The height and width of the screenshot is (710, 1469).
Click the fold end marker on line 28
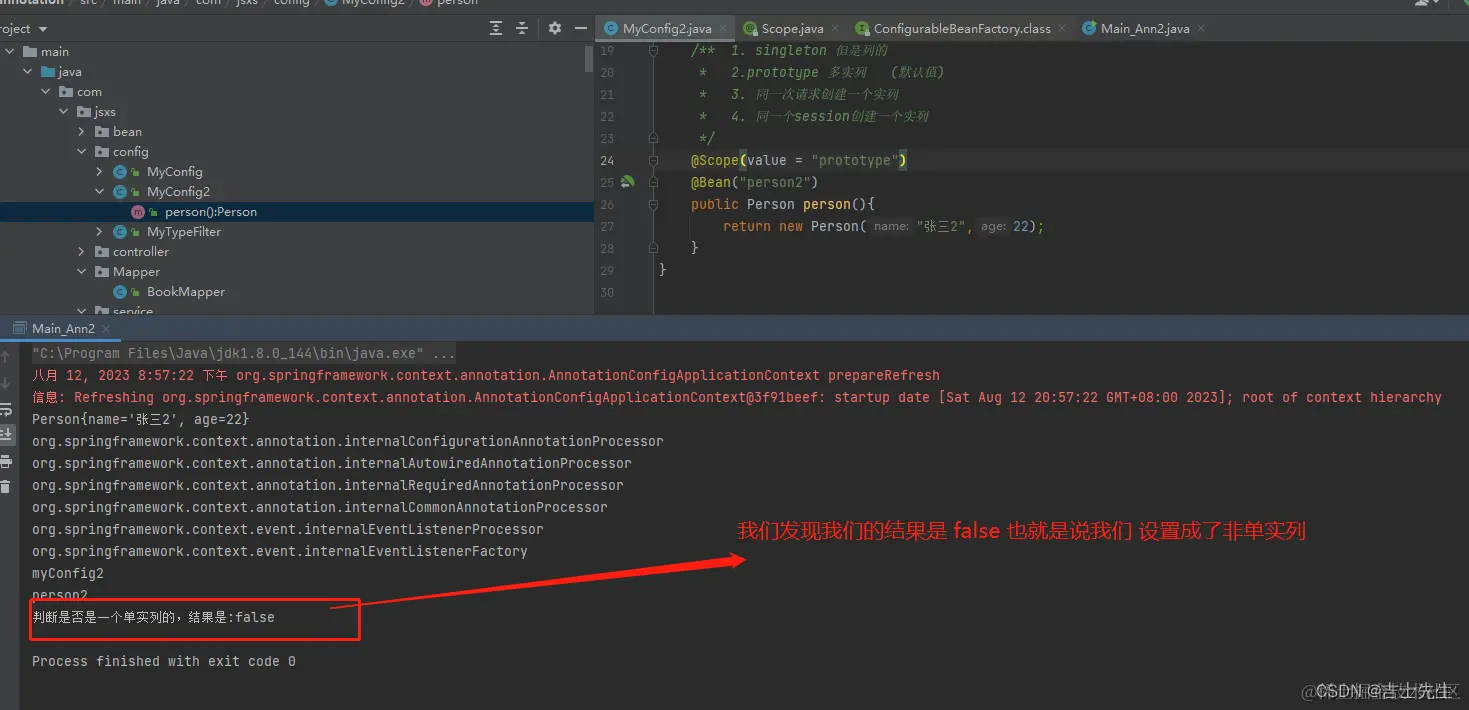click(x=653, y=248)
